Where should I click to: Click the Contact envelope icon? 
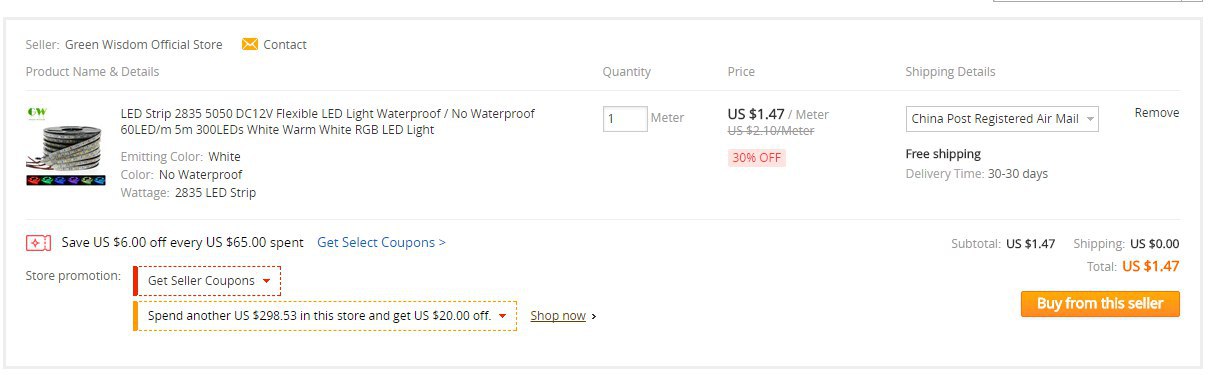coord(250,44)
